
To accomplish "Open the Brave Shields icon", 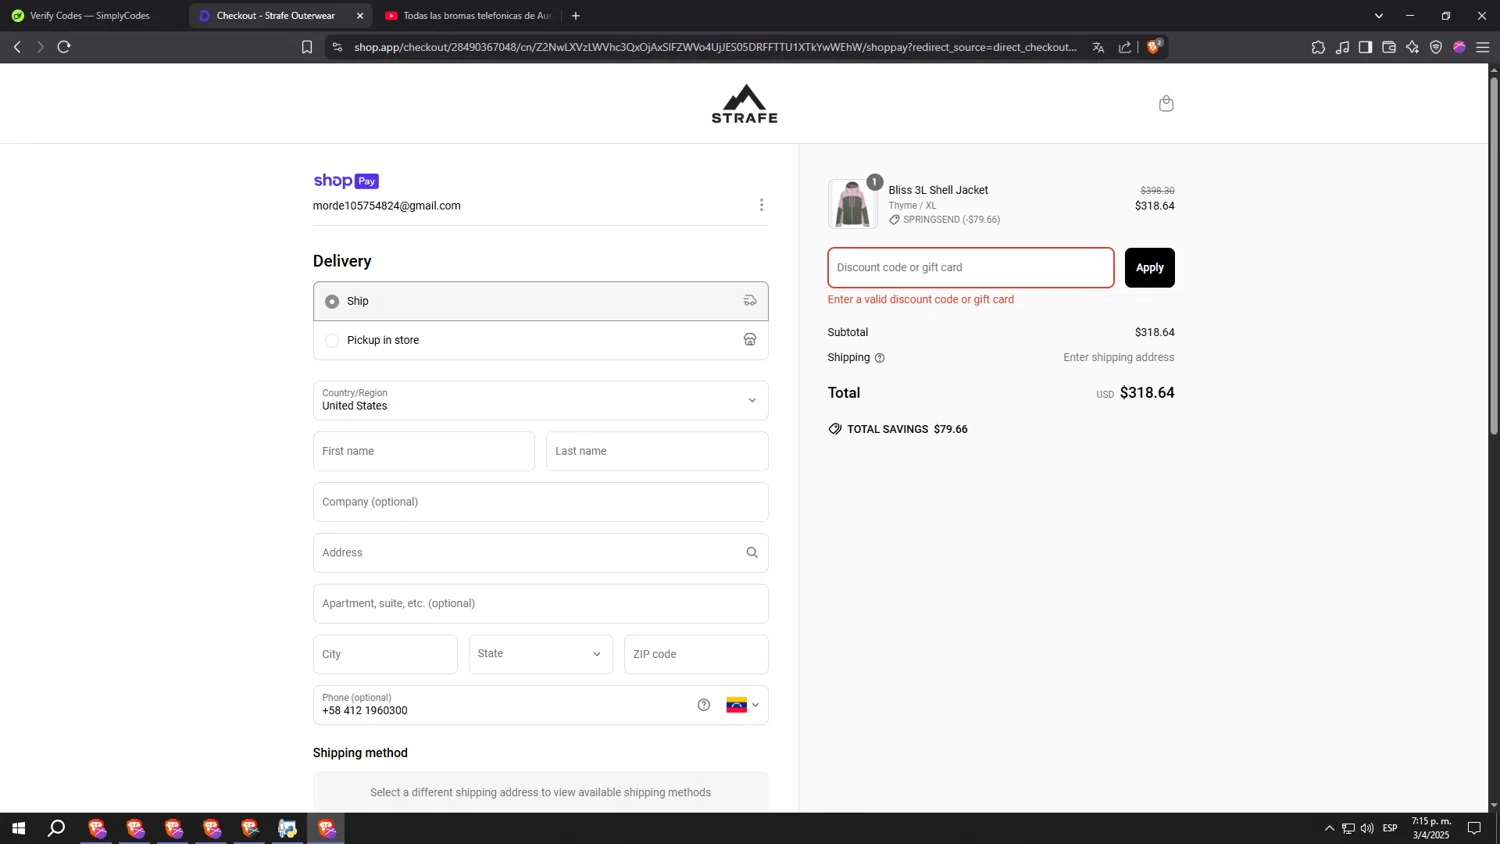I will (1154, 46).
